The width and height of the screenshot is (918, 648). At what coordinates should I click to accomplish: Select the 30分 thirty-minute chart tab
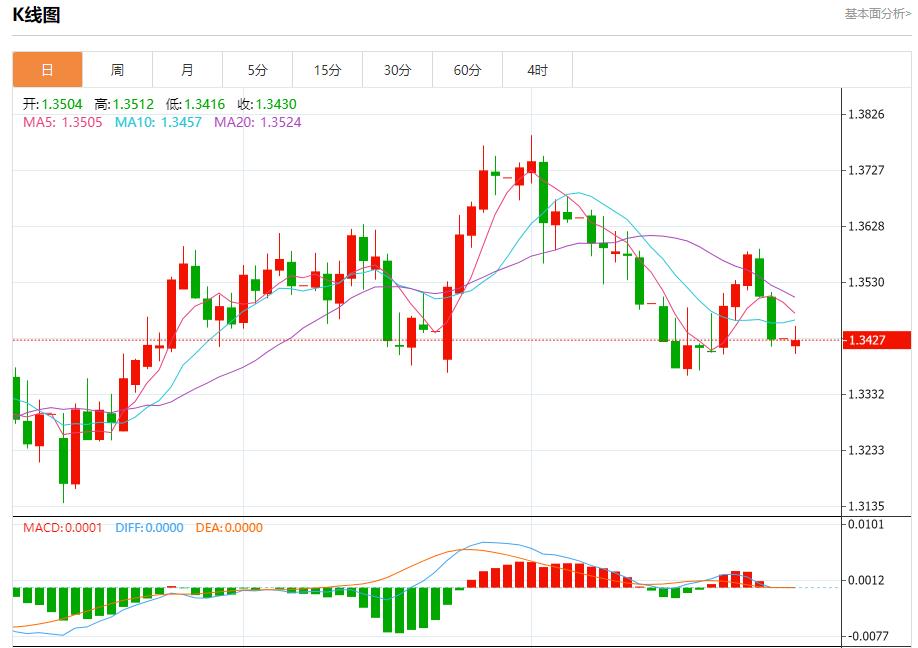396,70
